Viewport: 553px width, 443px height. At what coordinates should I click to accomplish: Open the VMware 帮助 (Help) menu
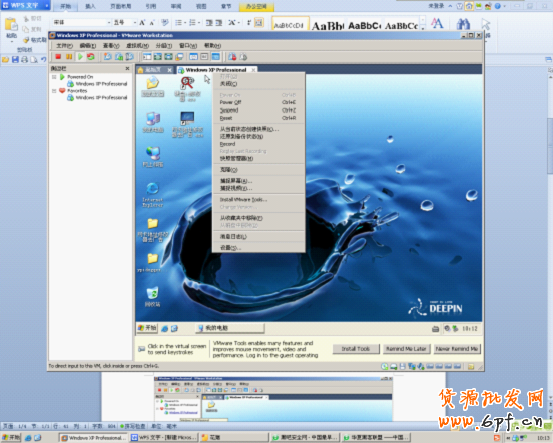(x=212, y=45)
